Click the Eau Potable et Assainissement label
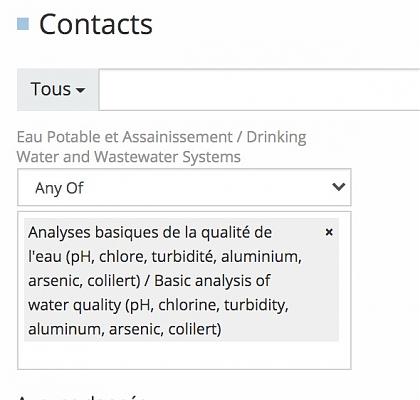This screenshot has height=400, width=420. (125, 137)
